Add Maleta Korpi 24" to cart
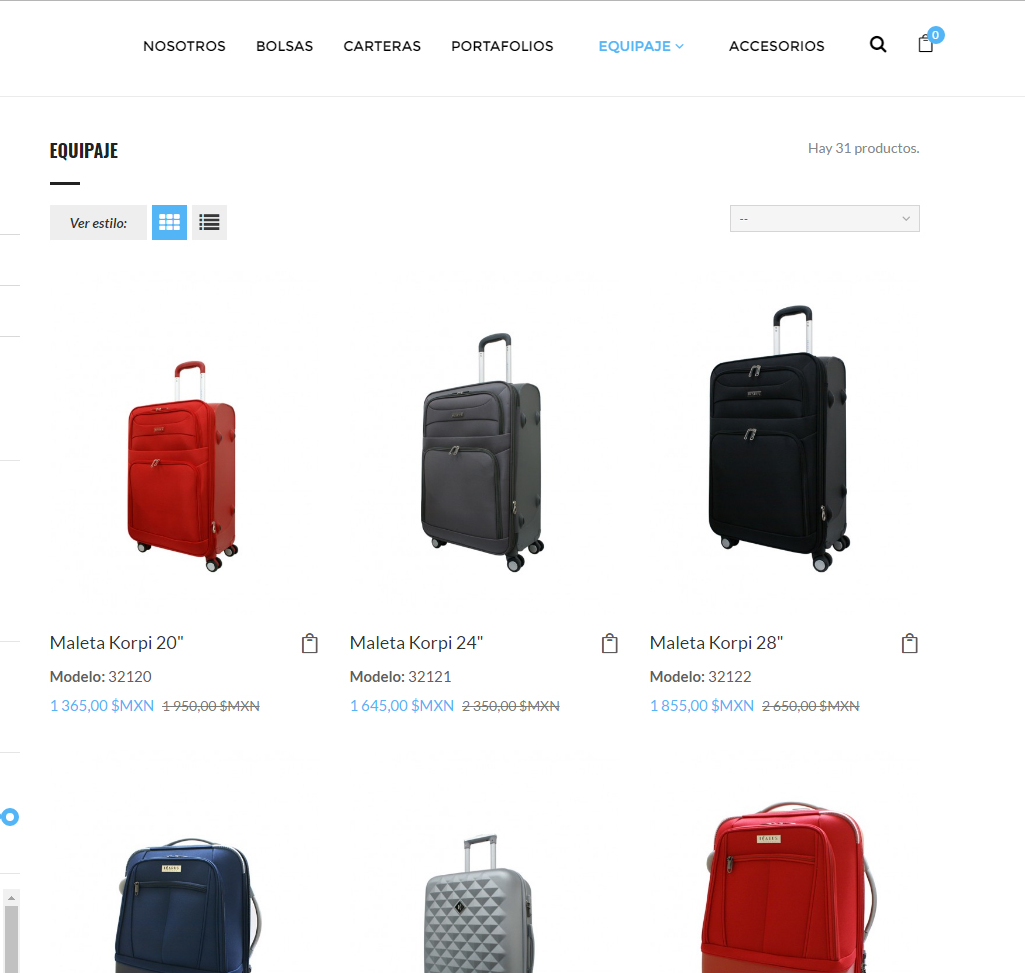1025x973 pixels. (609, 643)
